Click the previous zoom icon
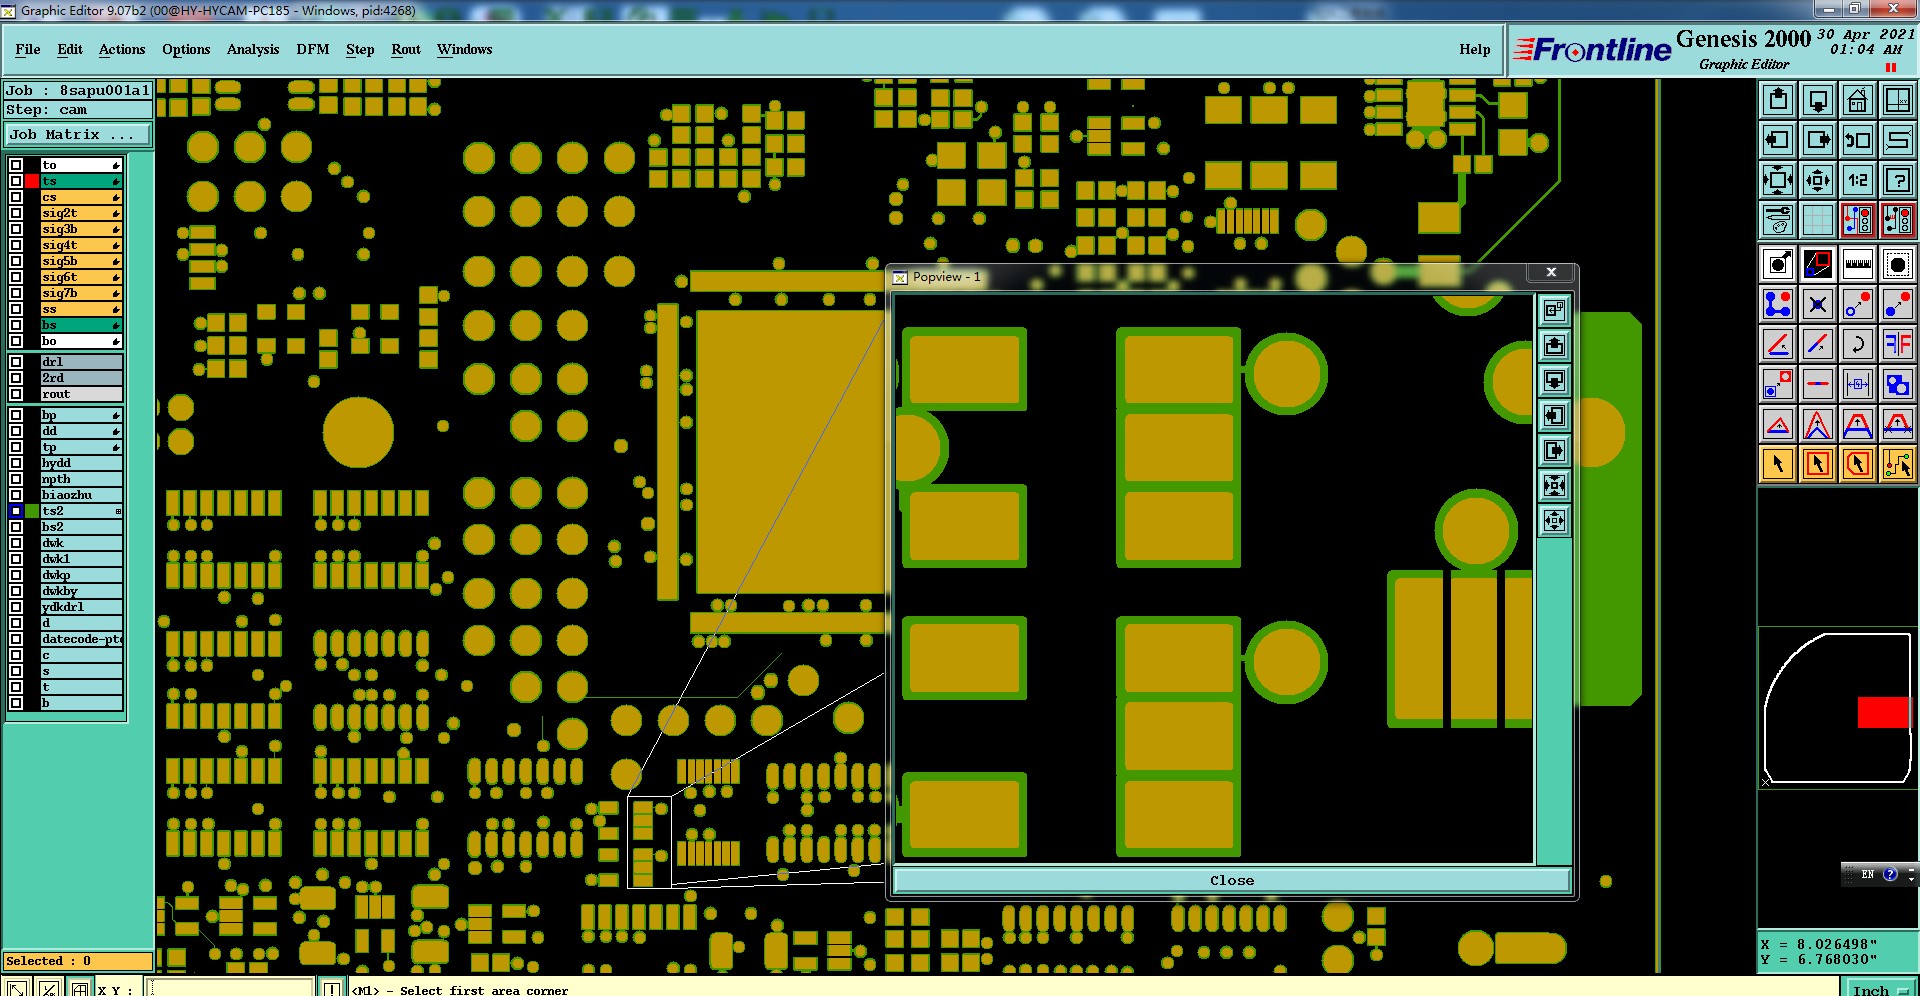Viewport: 1920px width, 996px height. 1858,140
